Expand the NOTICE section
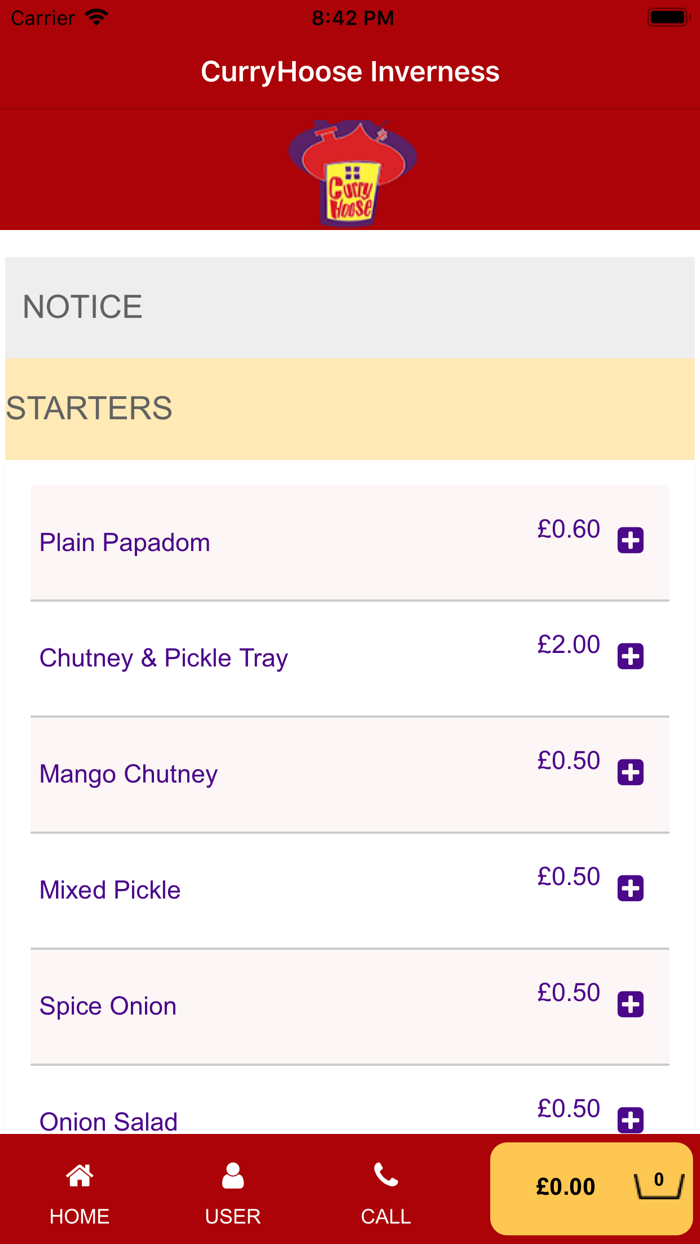Image resolution: width=700 pixels, height=1244 pixels. coord(82,306)
